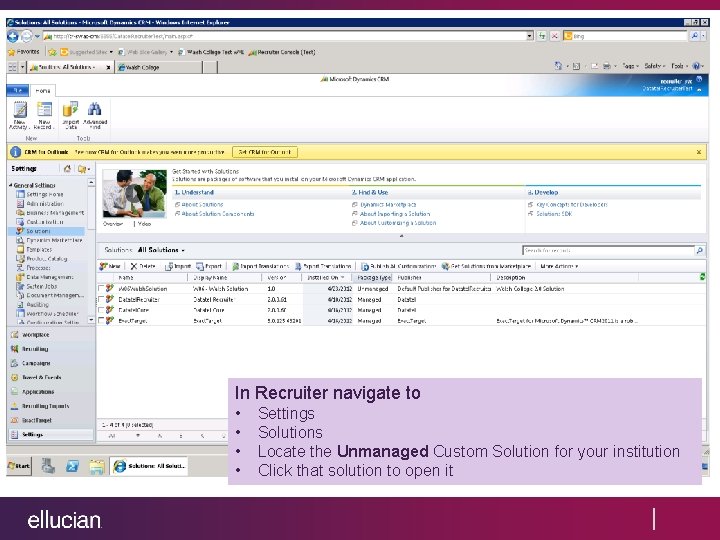Open Advanced Find binoculars icon

(95, 115)
